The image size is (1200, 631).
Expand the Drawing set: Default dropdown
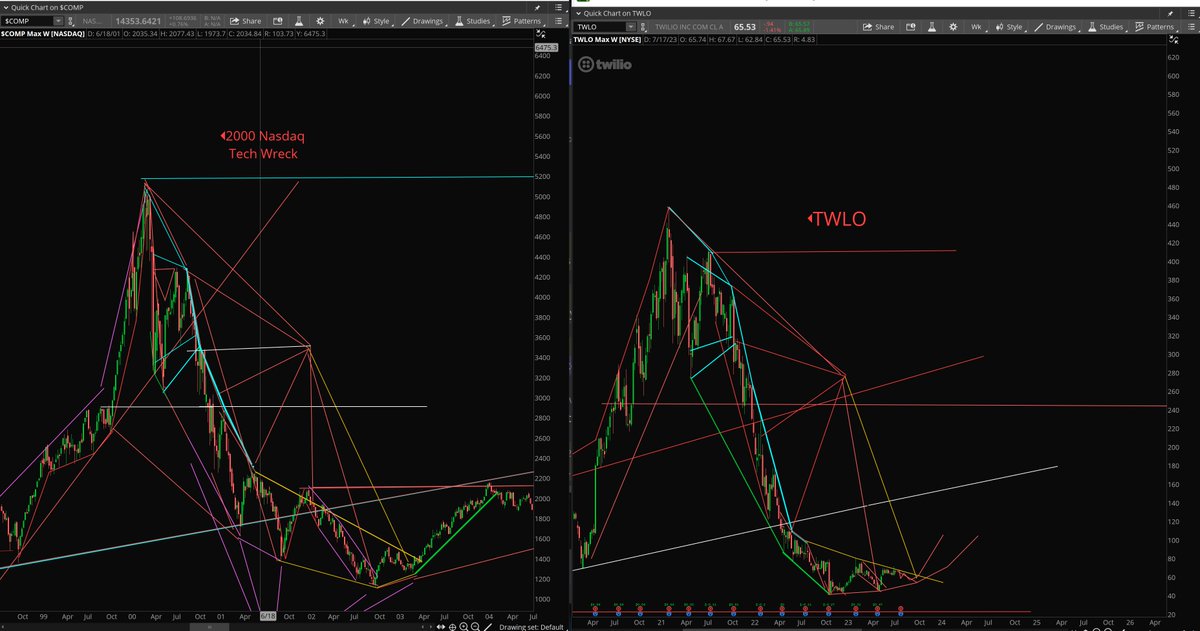click(530, 627)
